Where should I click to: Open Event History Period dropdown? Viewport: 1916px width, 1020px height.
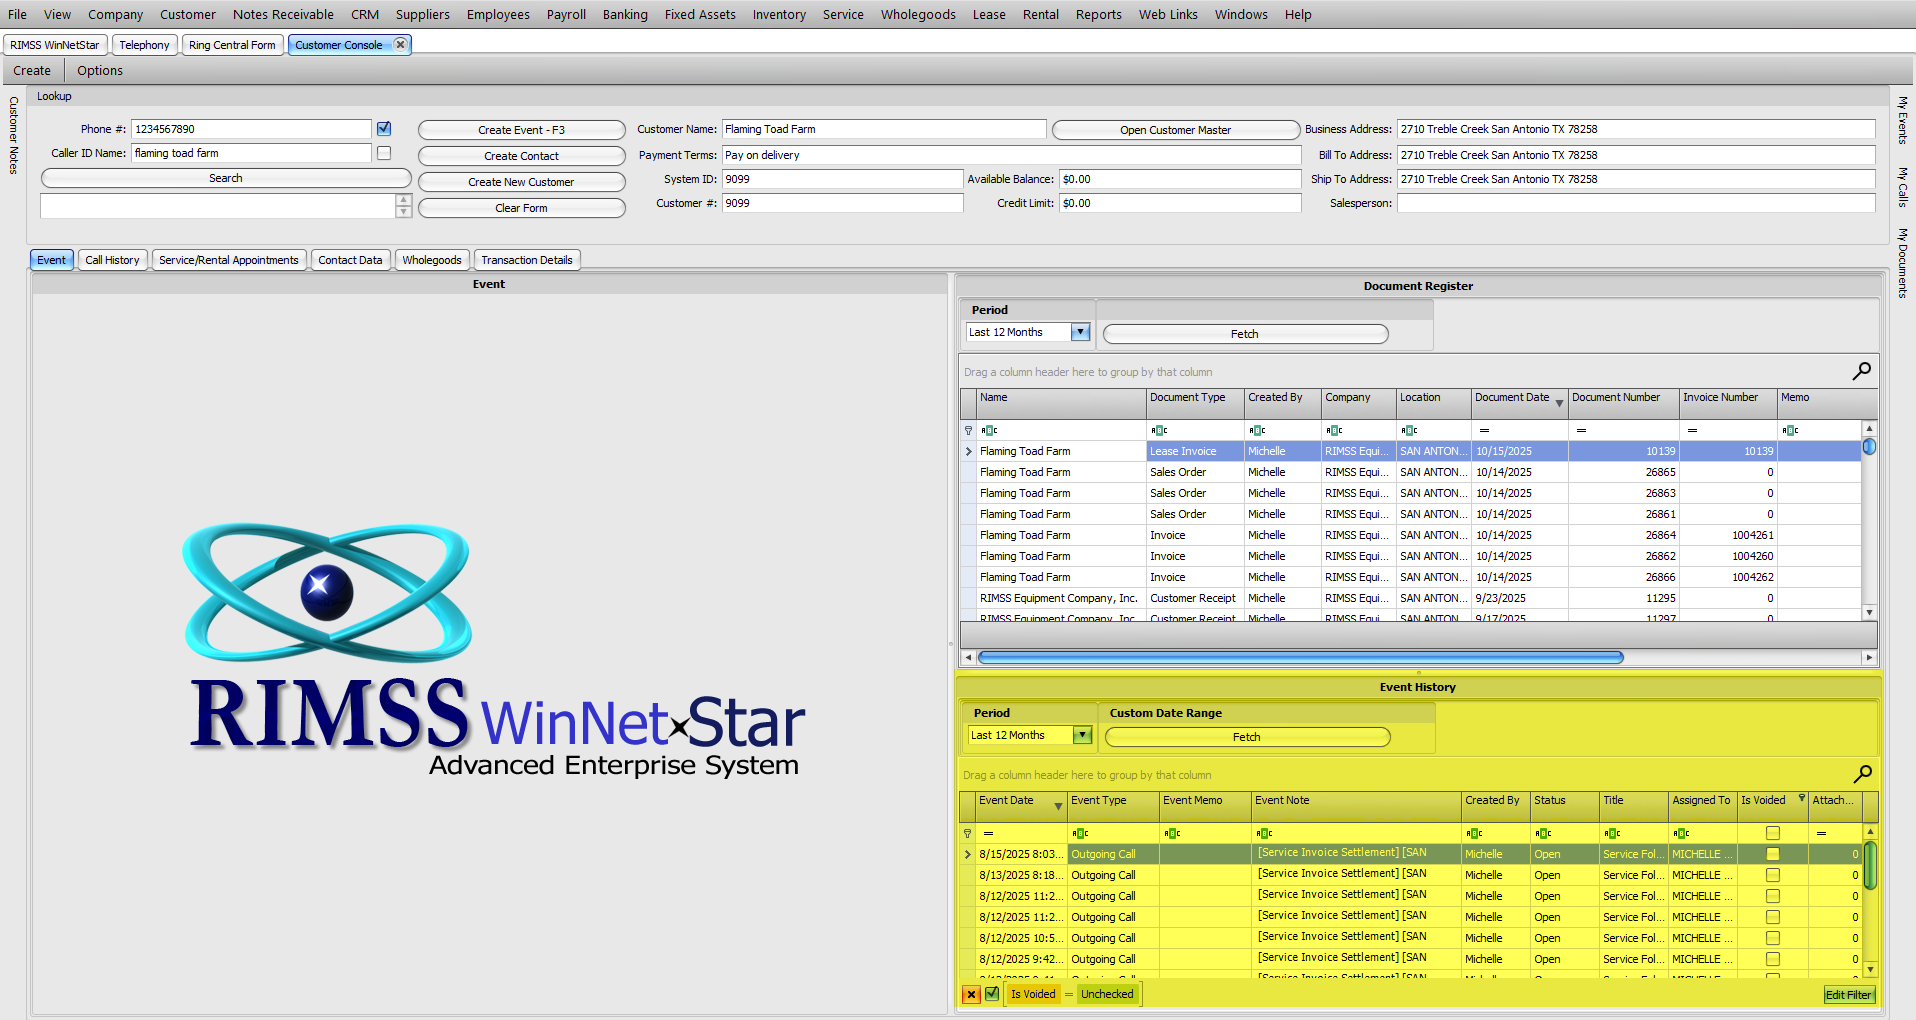(x=1082, y=735)
